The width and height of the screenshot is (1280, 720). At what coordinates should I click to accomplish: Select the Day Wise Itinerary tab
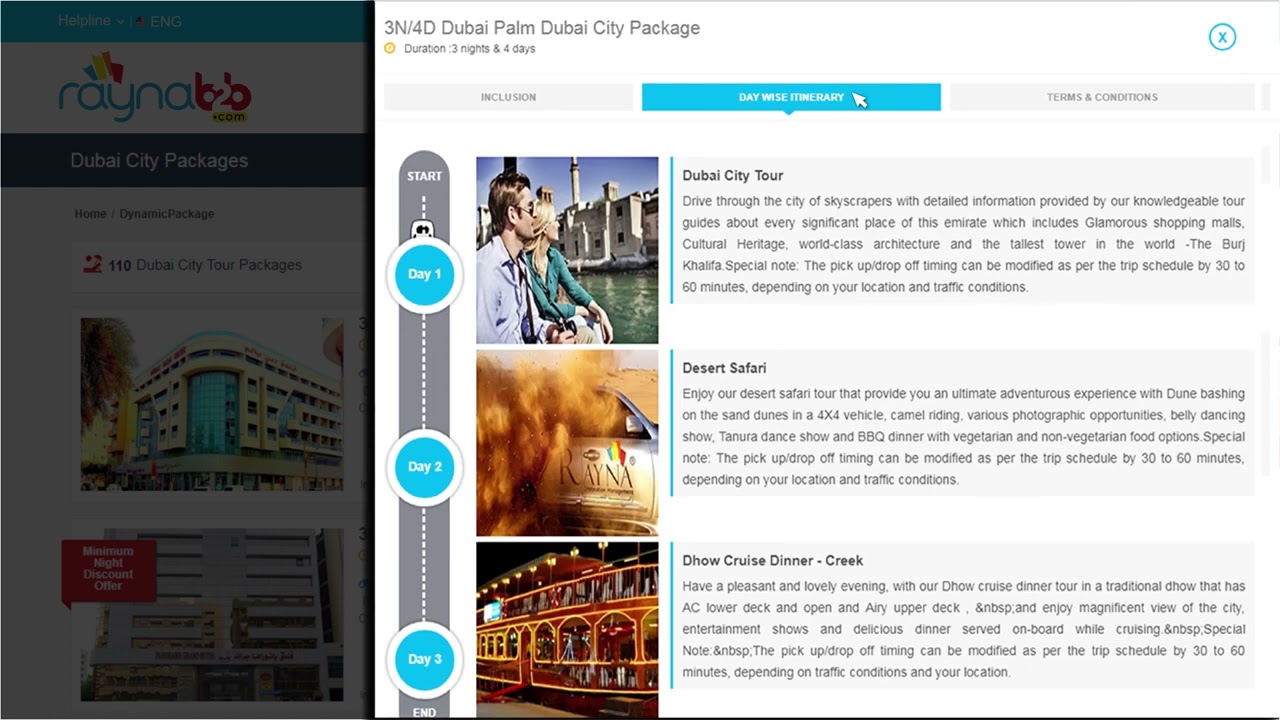tap(791, 97)
